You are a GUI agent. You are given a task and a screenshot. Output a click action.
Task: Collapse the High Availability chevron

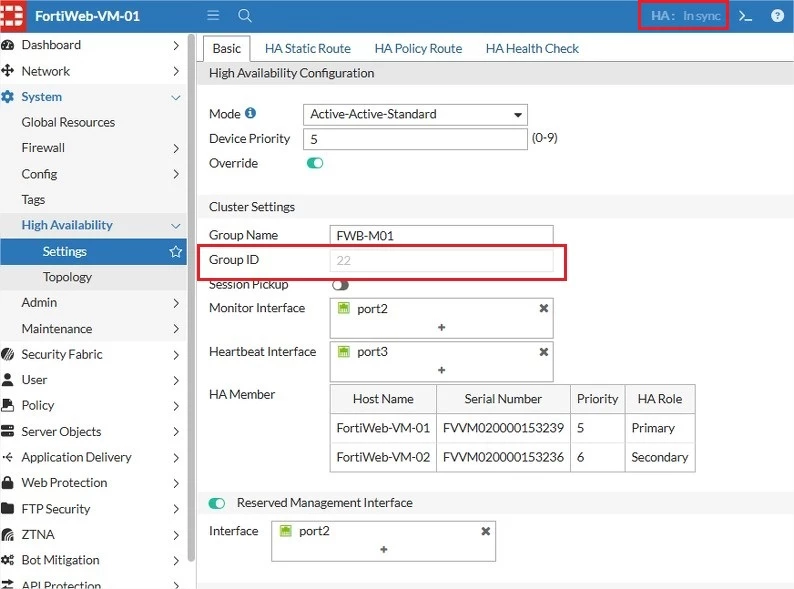click(176, 226)
